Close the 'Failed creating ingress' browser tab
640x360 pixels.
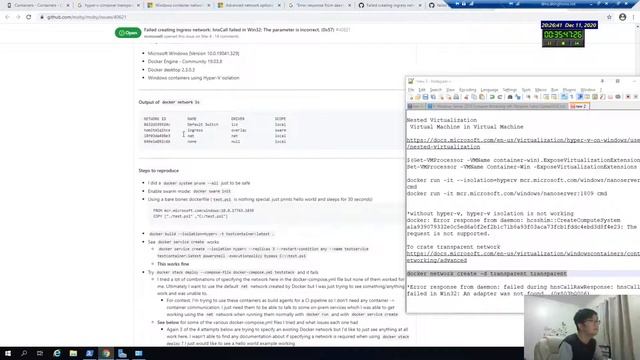(420, 5)
